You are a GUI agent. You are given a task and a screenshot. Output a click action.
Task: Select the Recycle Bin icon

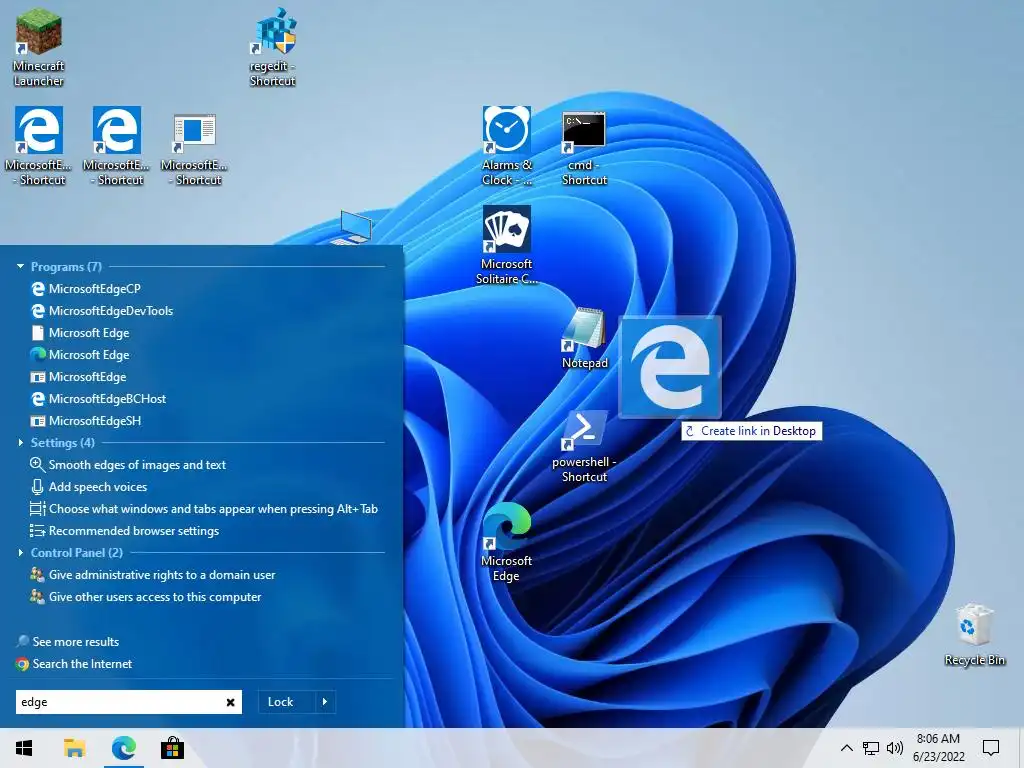tap(974, 635)
